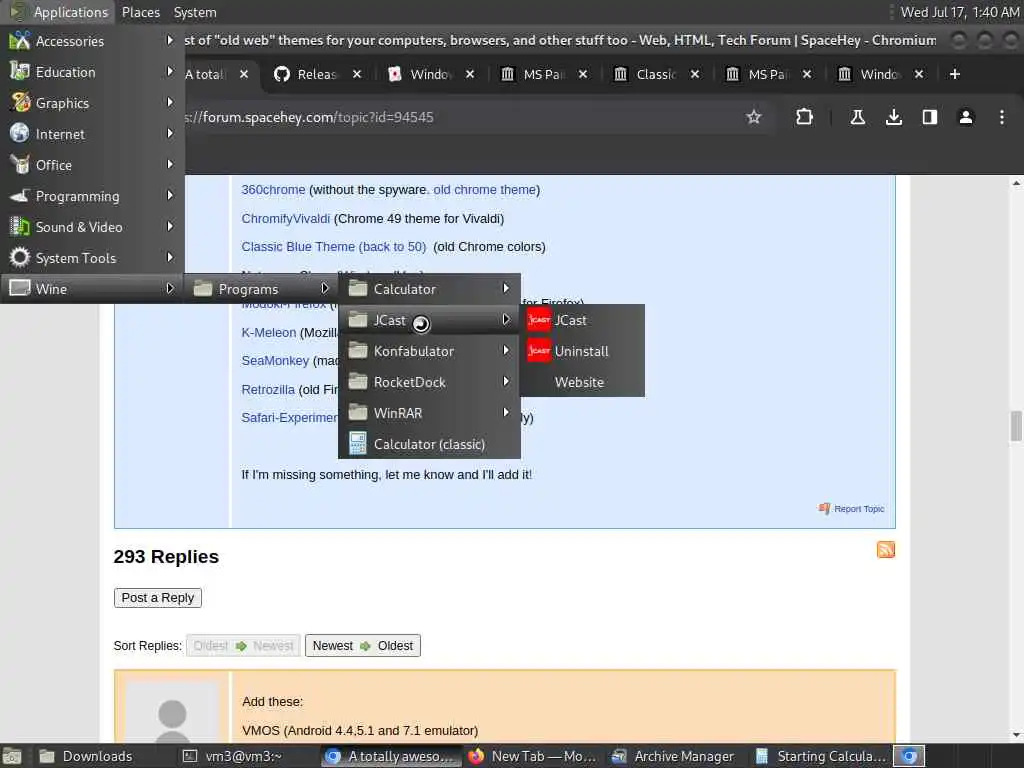Sort replies Newest to Oldest

click(362, 645)
